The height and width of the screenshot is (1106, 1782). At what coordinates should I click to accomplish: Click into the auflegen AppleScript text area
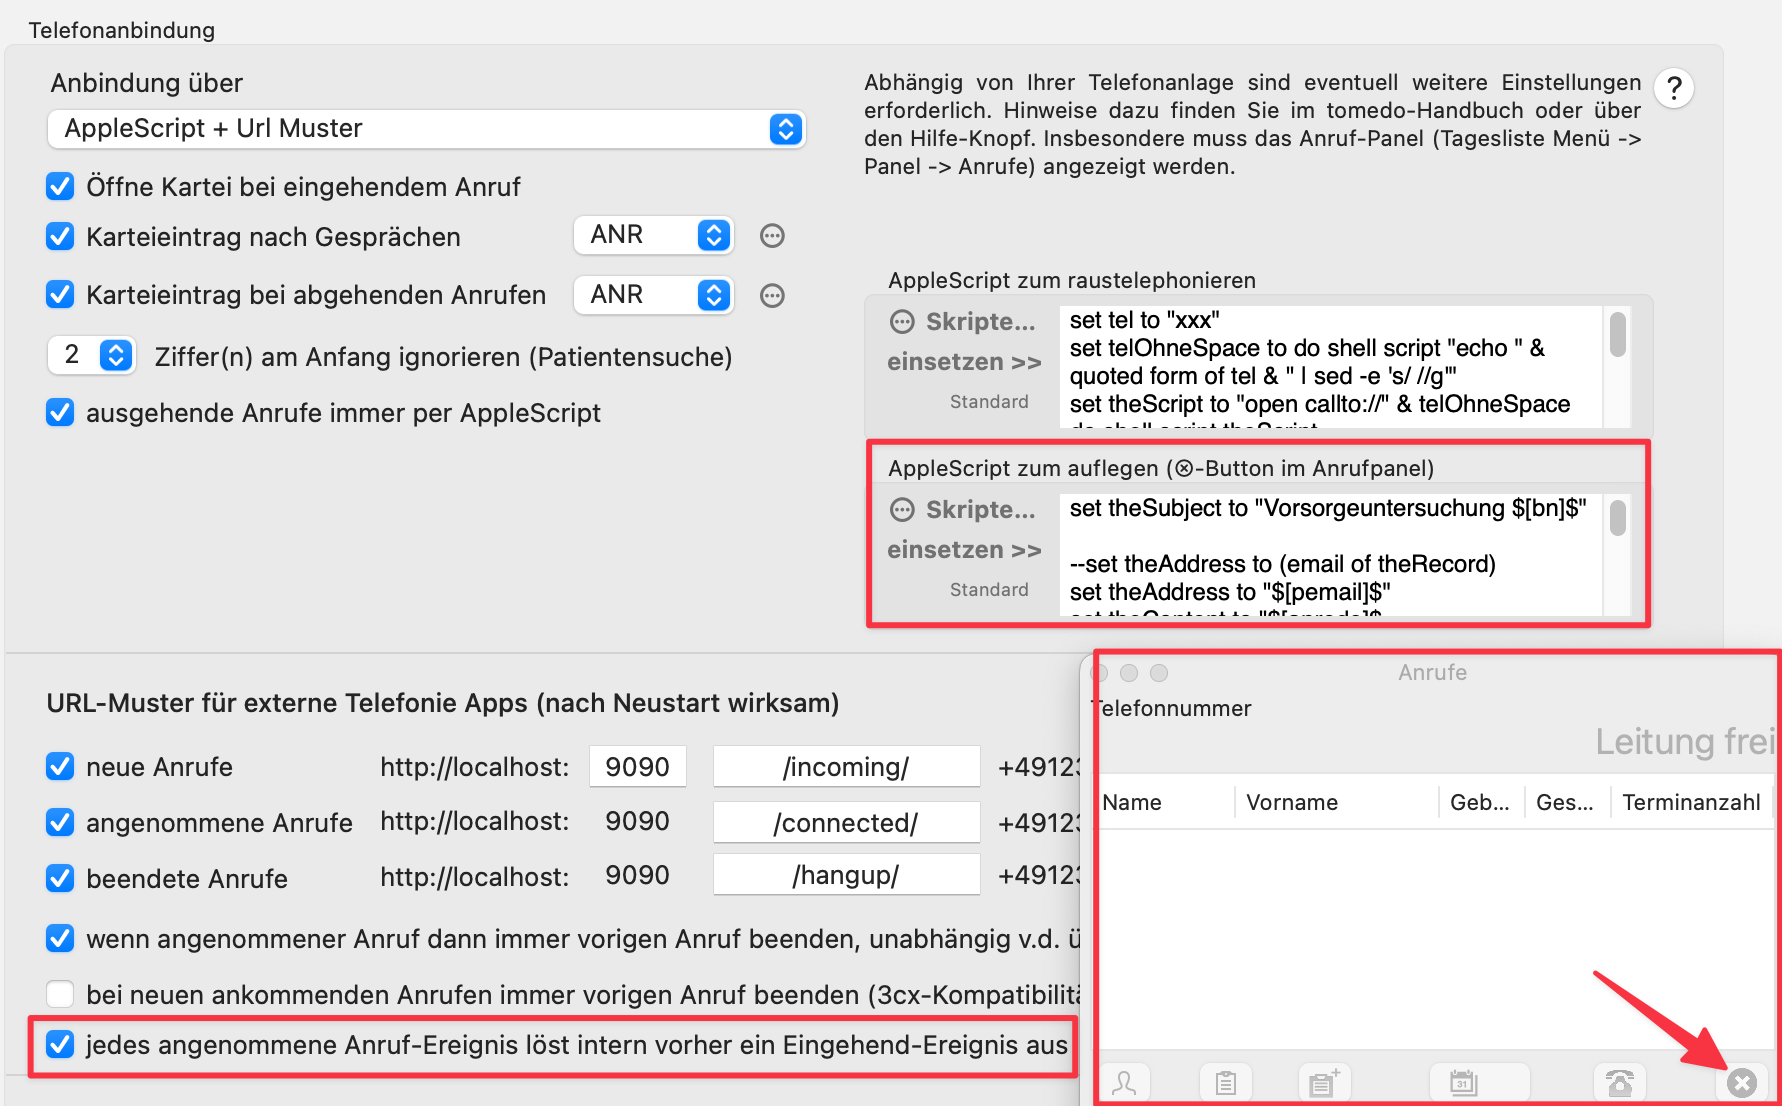[x=1330, y=555]
